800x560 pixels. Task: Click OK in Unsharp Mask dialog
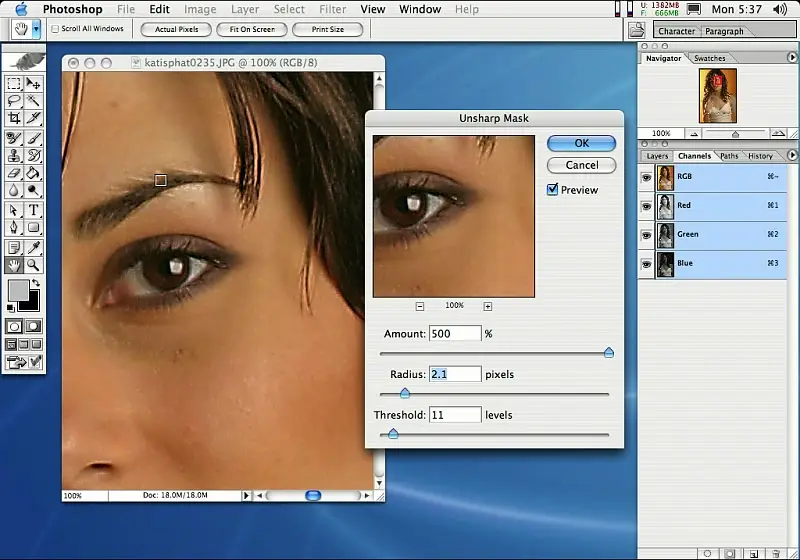(x=582, y=143)
